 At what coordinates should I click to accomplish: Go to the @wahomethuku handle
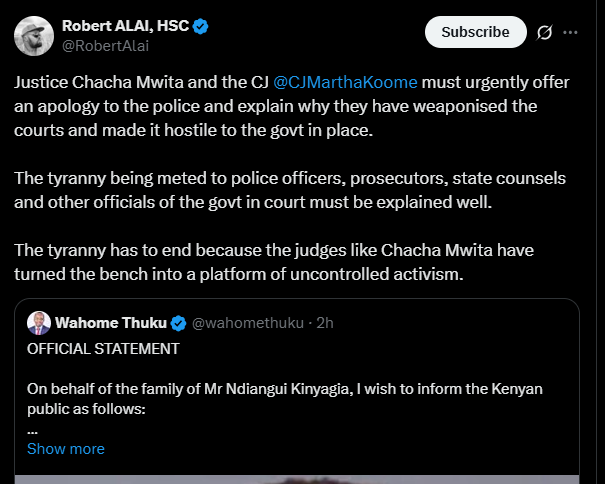coord(248,323)
